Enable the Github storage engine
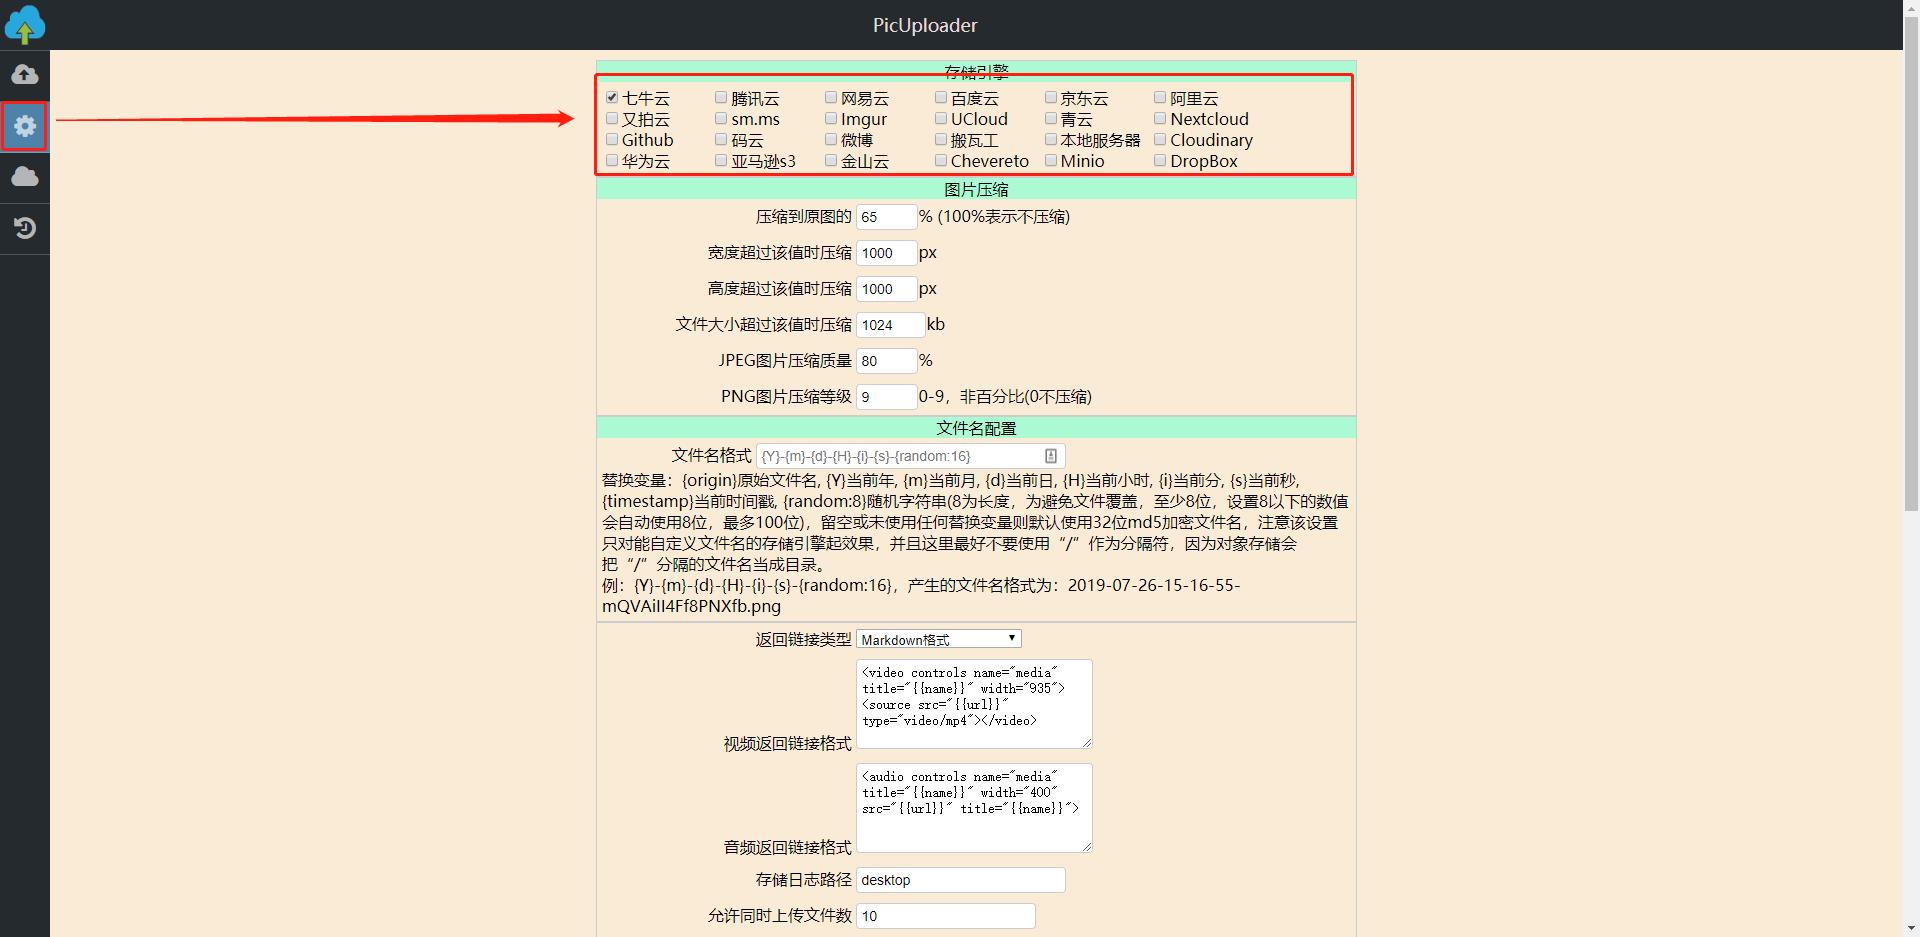 click(612, 140)
